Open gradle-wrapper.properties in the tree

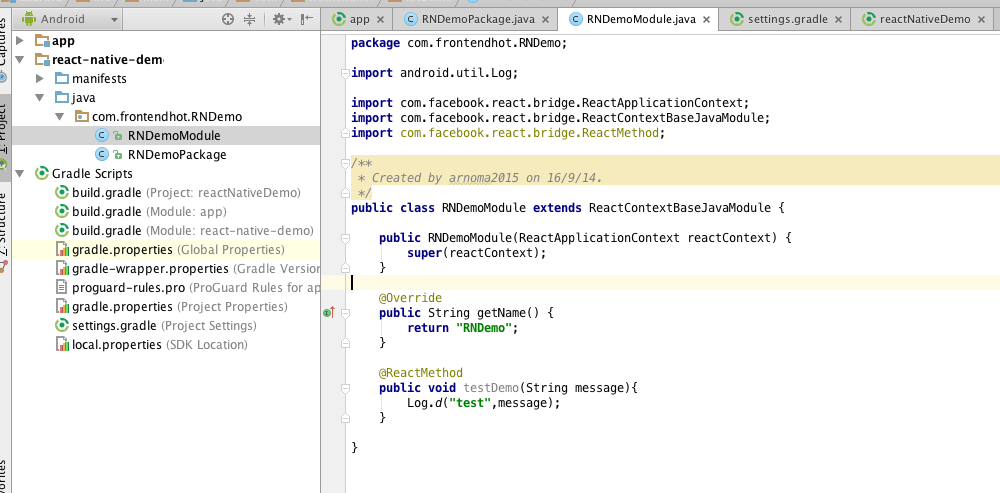coord(150,269)
